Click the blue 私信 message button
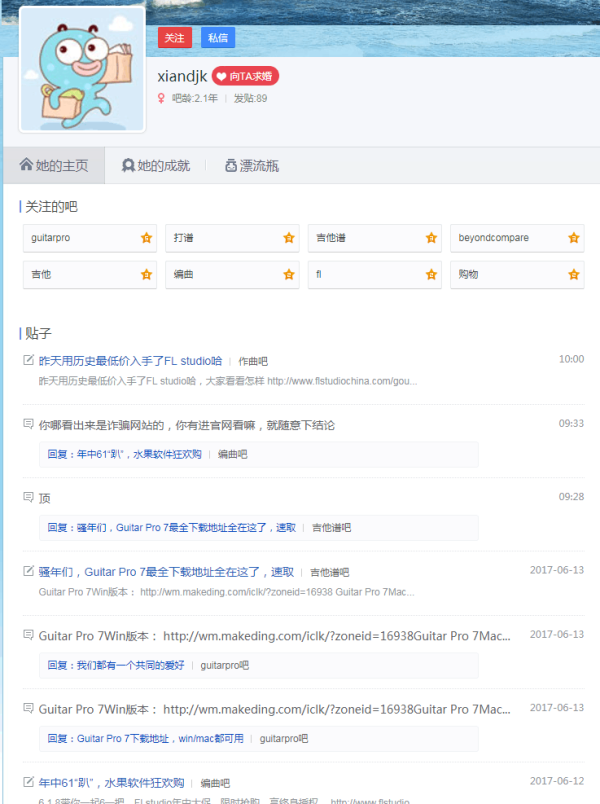600x804 pixels. click(x=218, y=37)
